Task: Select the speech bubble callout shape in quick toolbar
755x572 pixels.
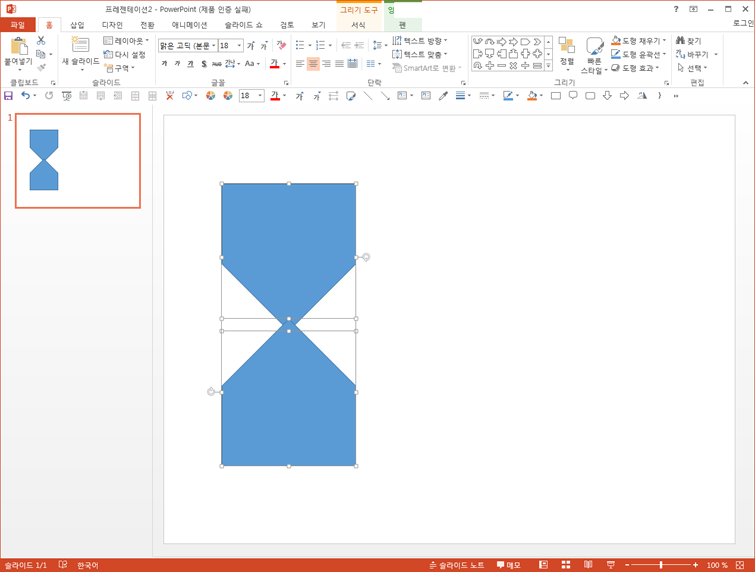Action: point(573,96)
